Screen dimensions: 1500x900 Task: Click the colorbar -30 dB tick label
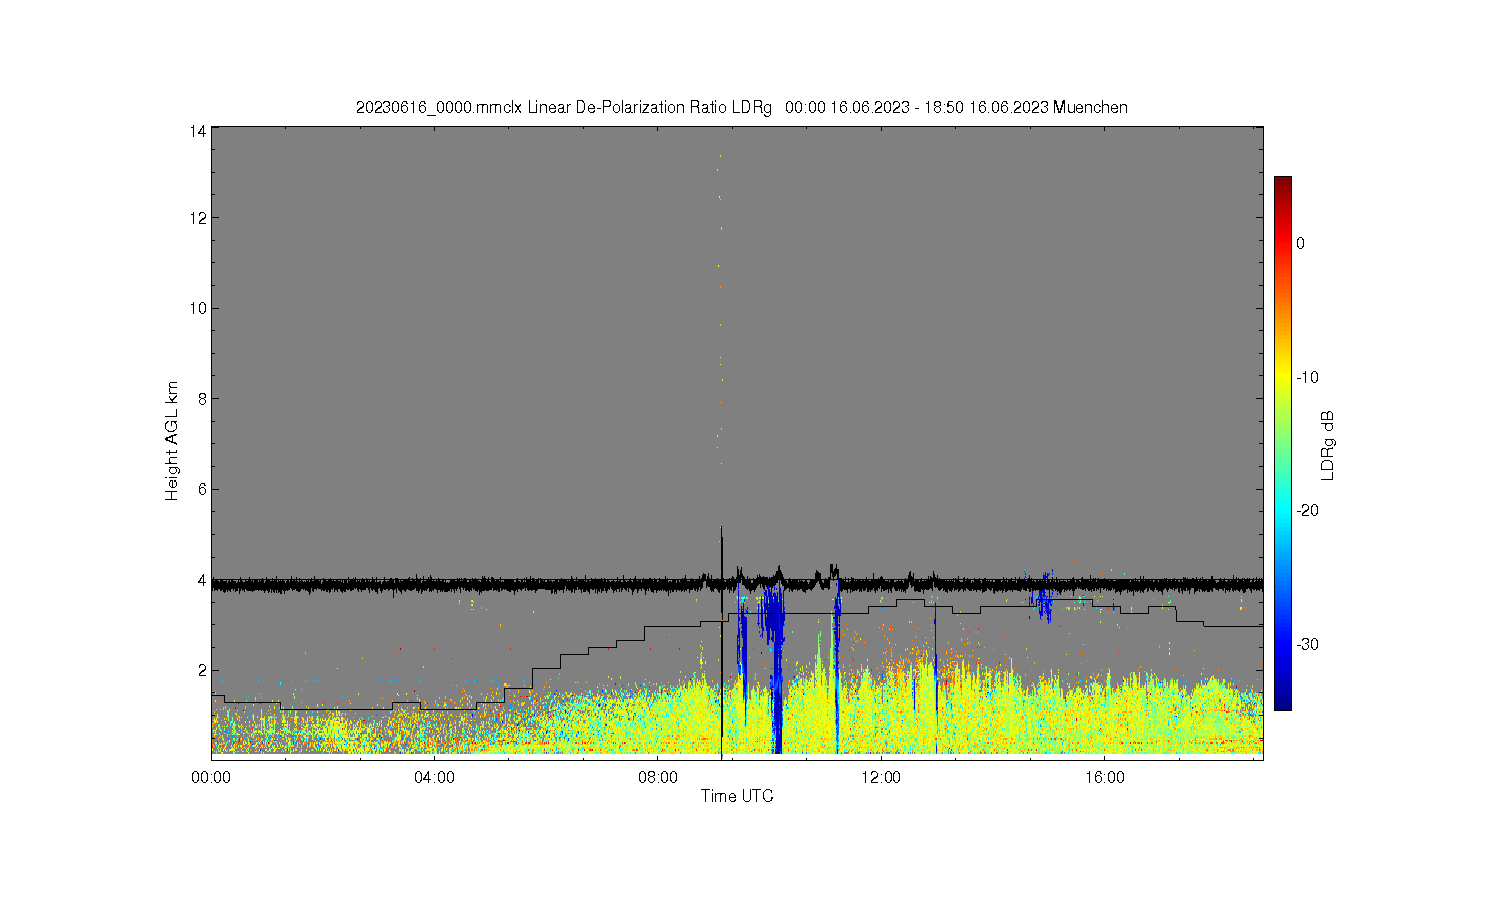[x=1307, y=644]
